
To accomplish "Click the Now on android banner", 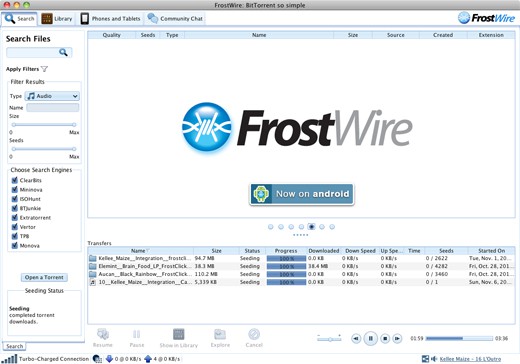I will click(x=302, y=194).
